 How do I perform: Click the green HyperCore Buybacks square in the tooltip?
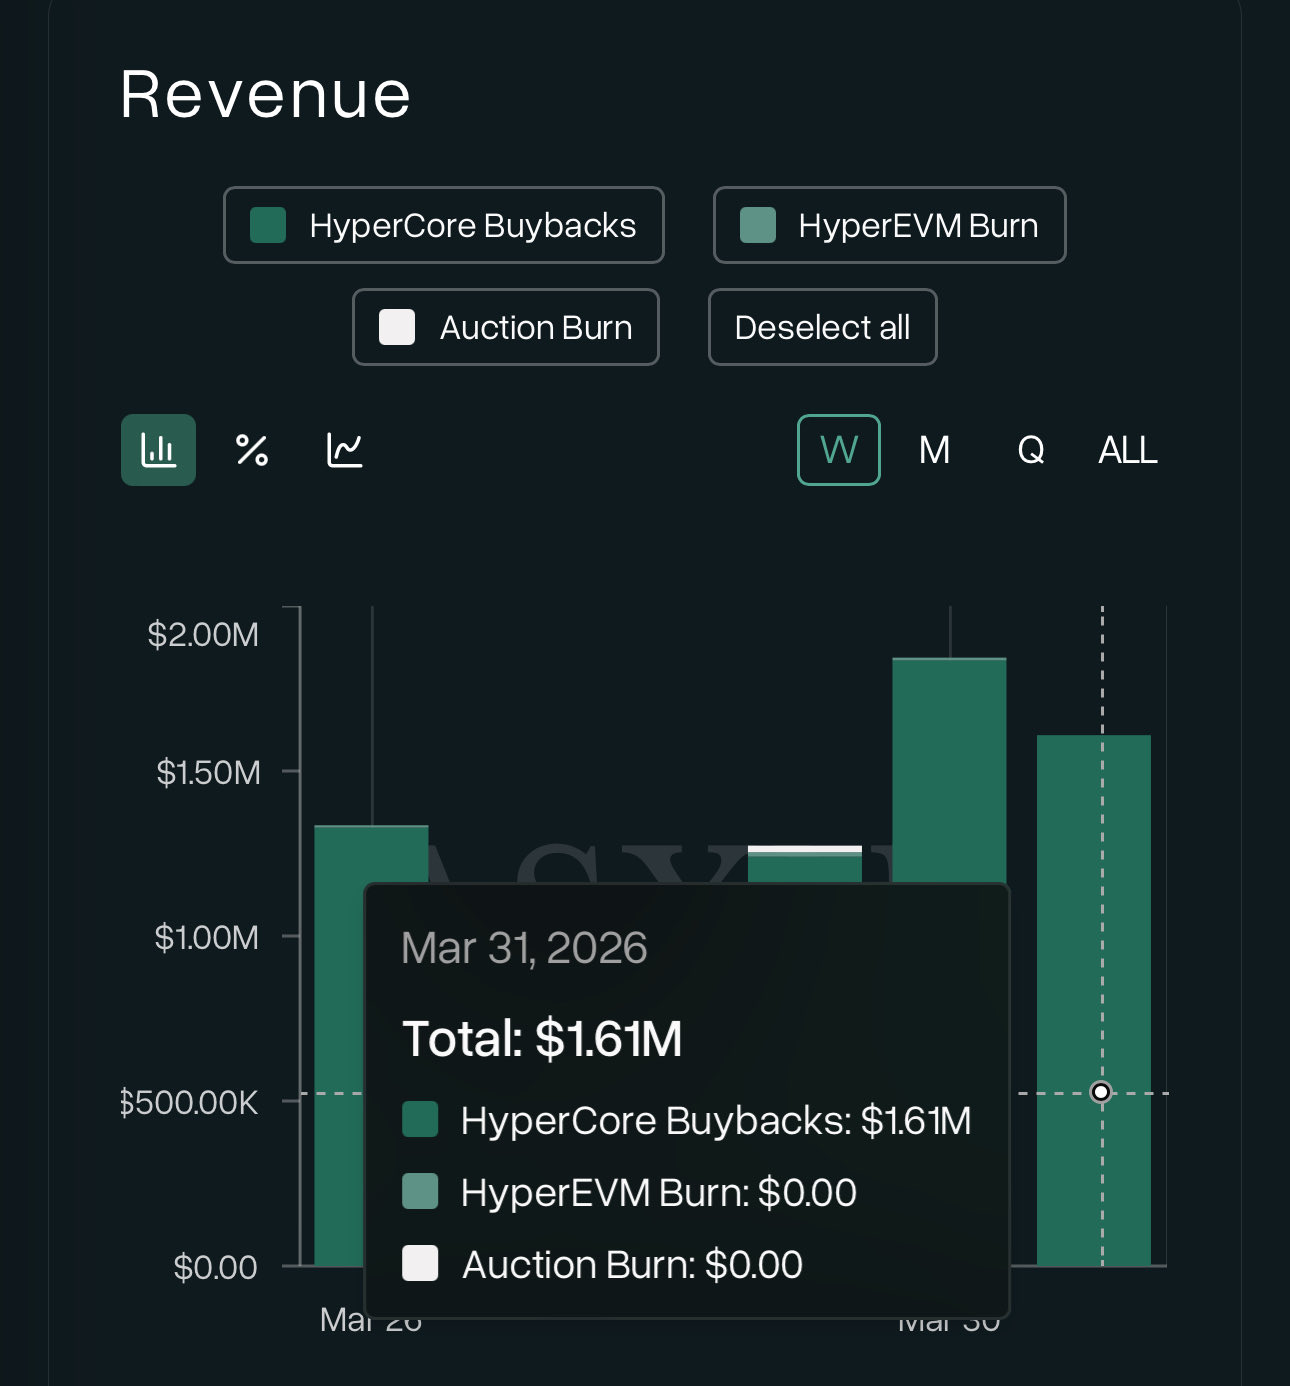coord(420,1120)
